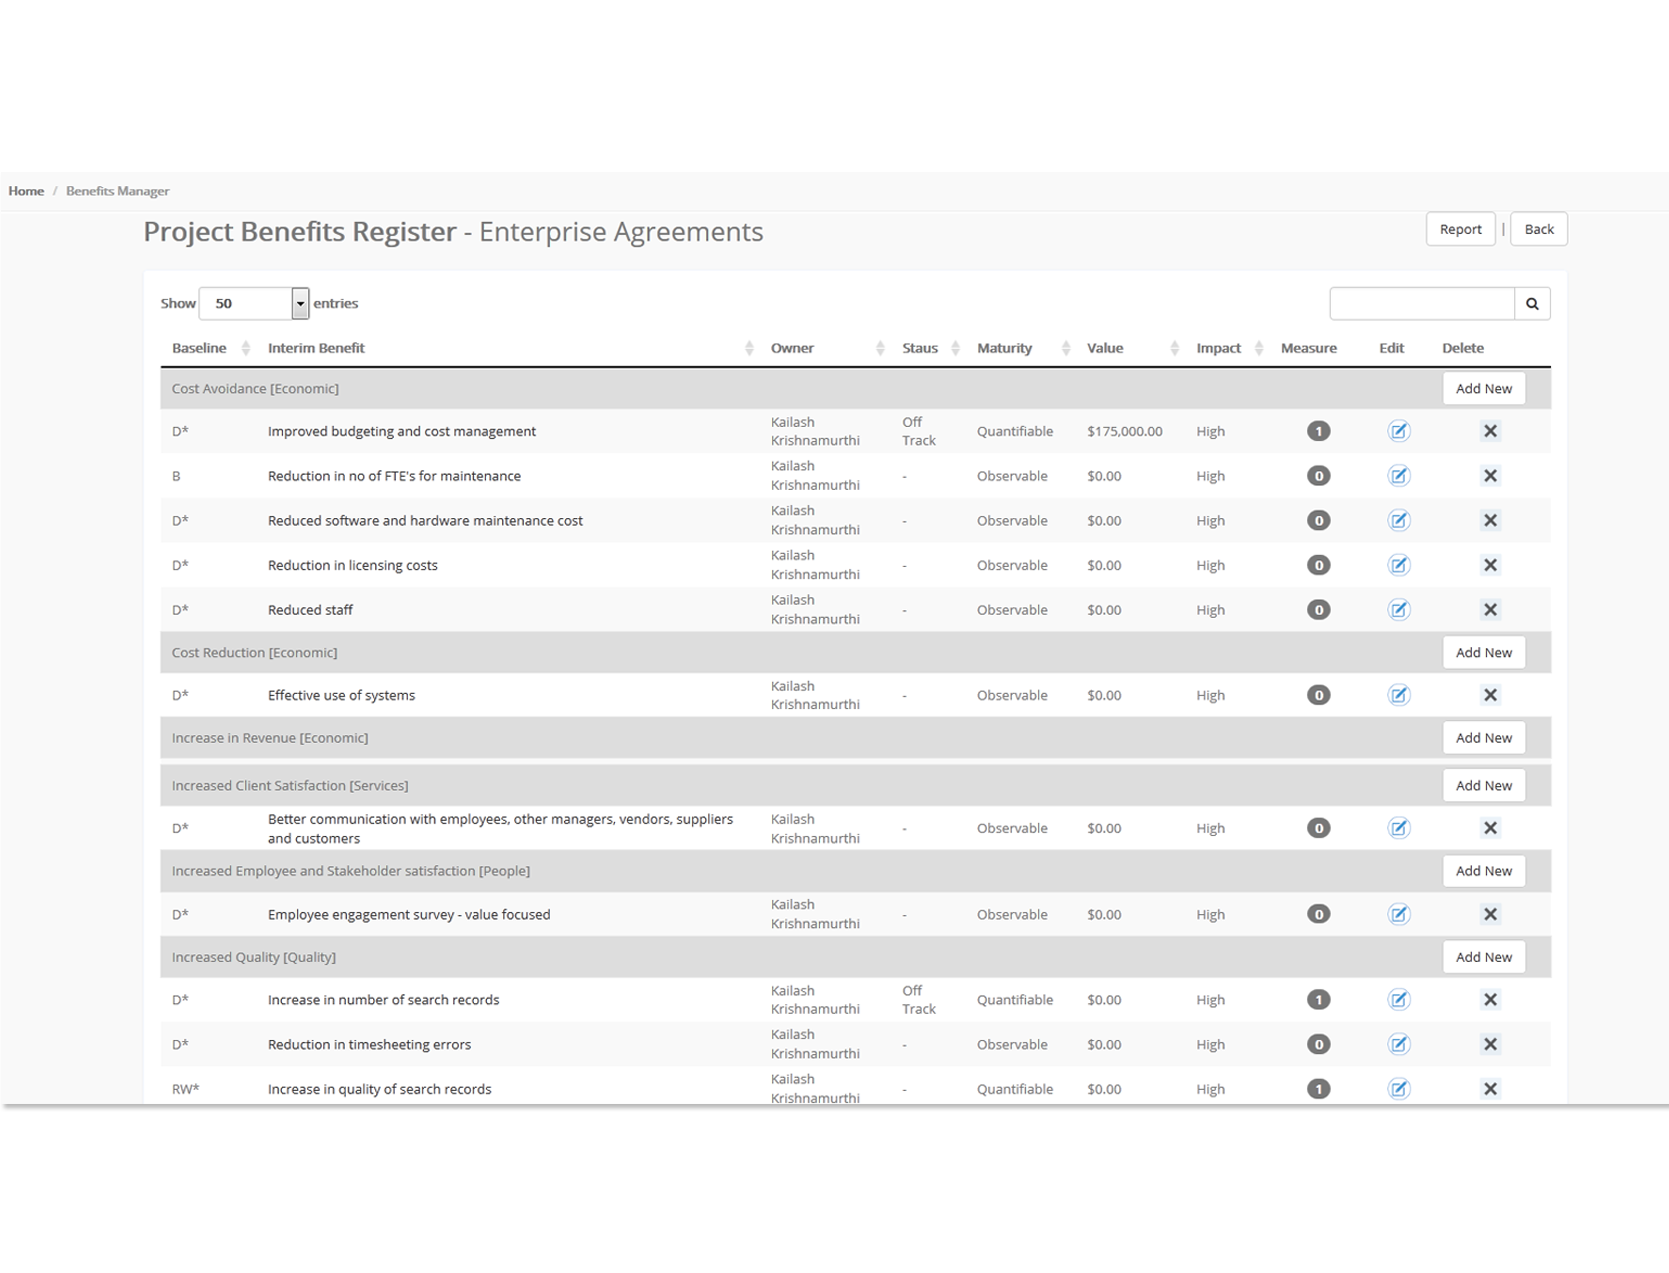Add New benefit under Cost Avoidance
Screen dimensions: 1669x1273
tap(1483, 389)
